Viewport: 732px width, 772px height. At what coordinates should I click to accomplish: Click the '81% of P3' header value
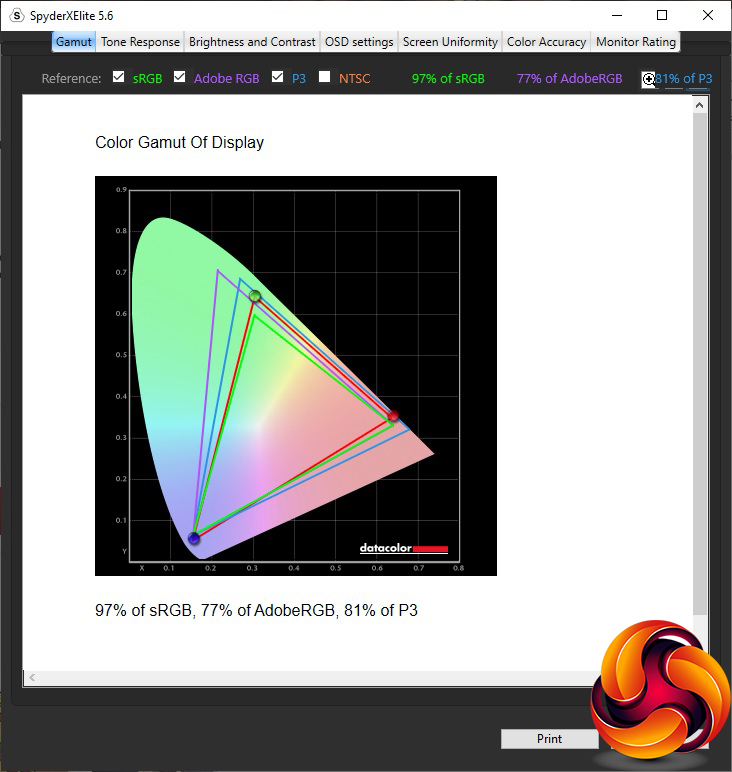[x=684, y=79]
